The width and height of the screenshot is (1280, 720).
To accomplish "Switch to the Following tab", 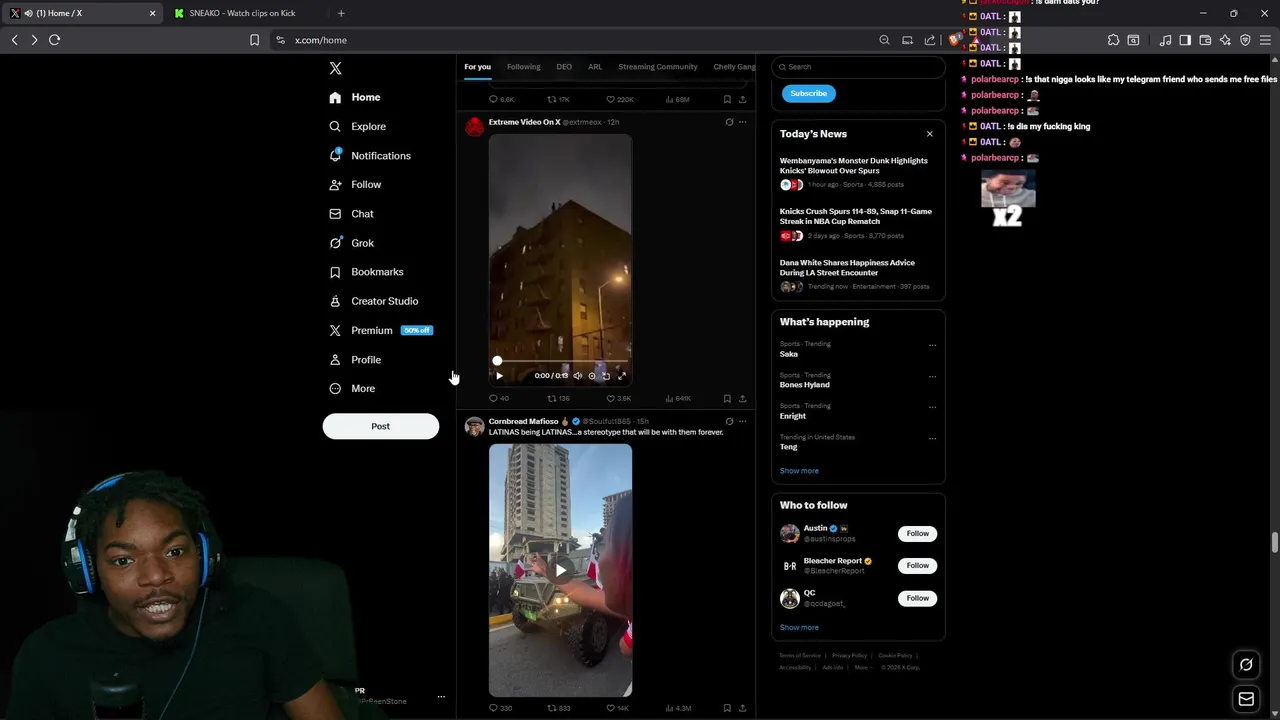I will pos(523,67).
